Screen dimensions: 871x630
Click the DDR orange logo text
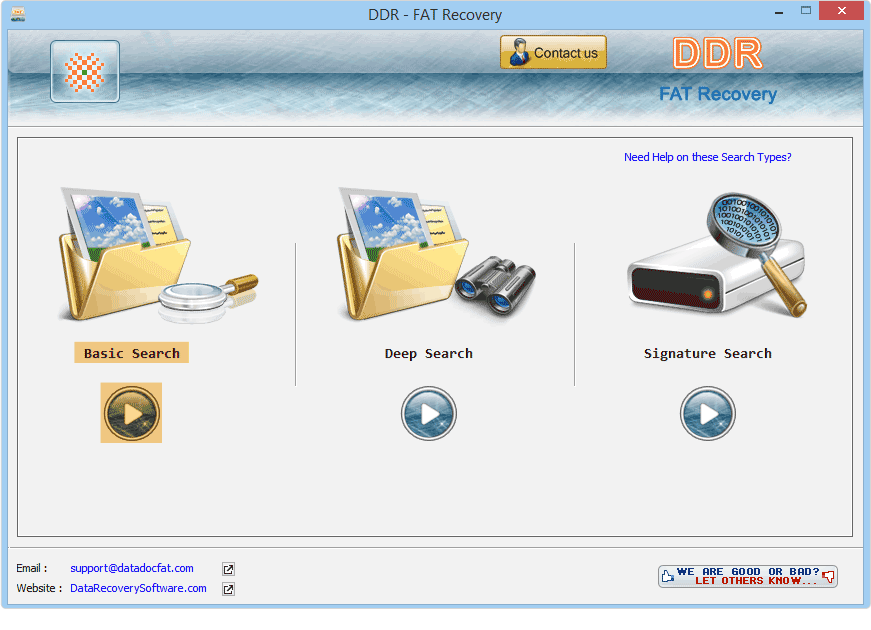point(717,53)
